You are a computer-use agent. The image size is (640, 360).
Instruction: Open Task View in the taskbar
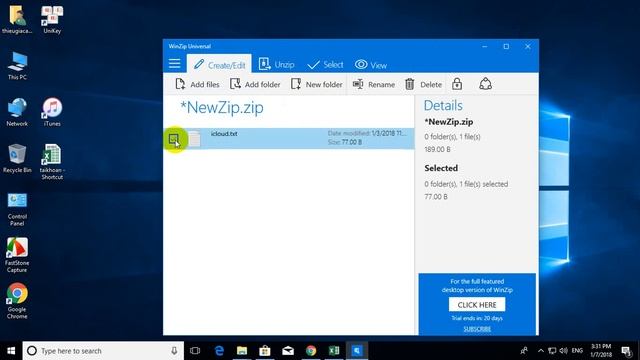coord(195,351)
